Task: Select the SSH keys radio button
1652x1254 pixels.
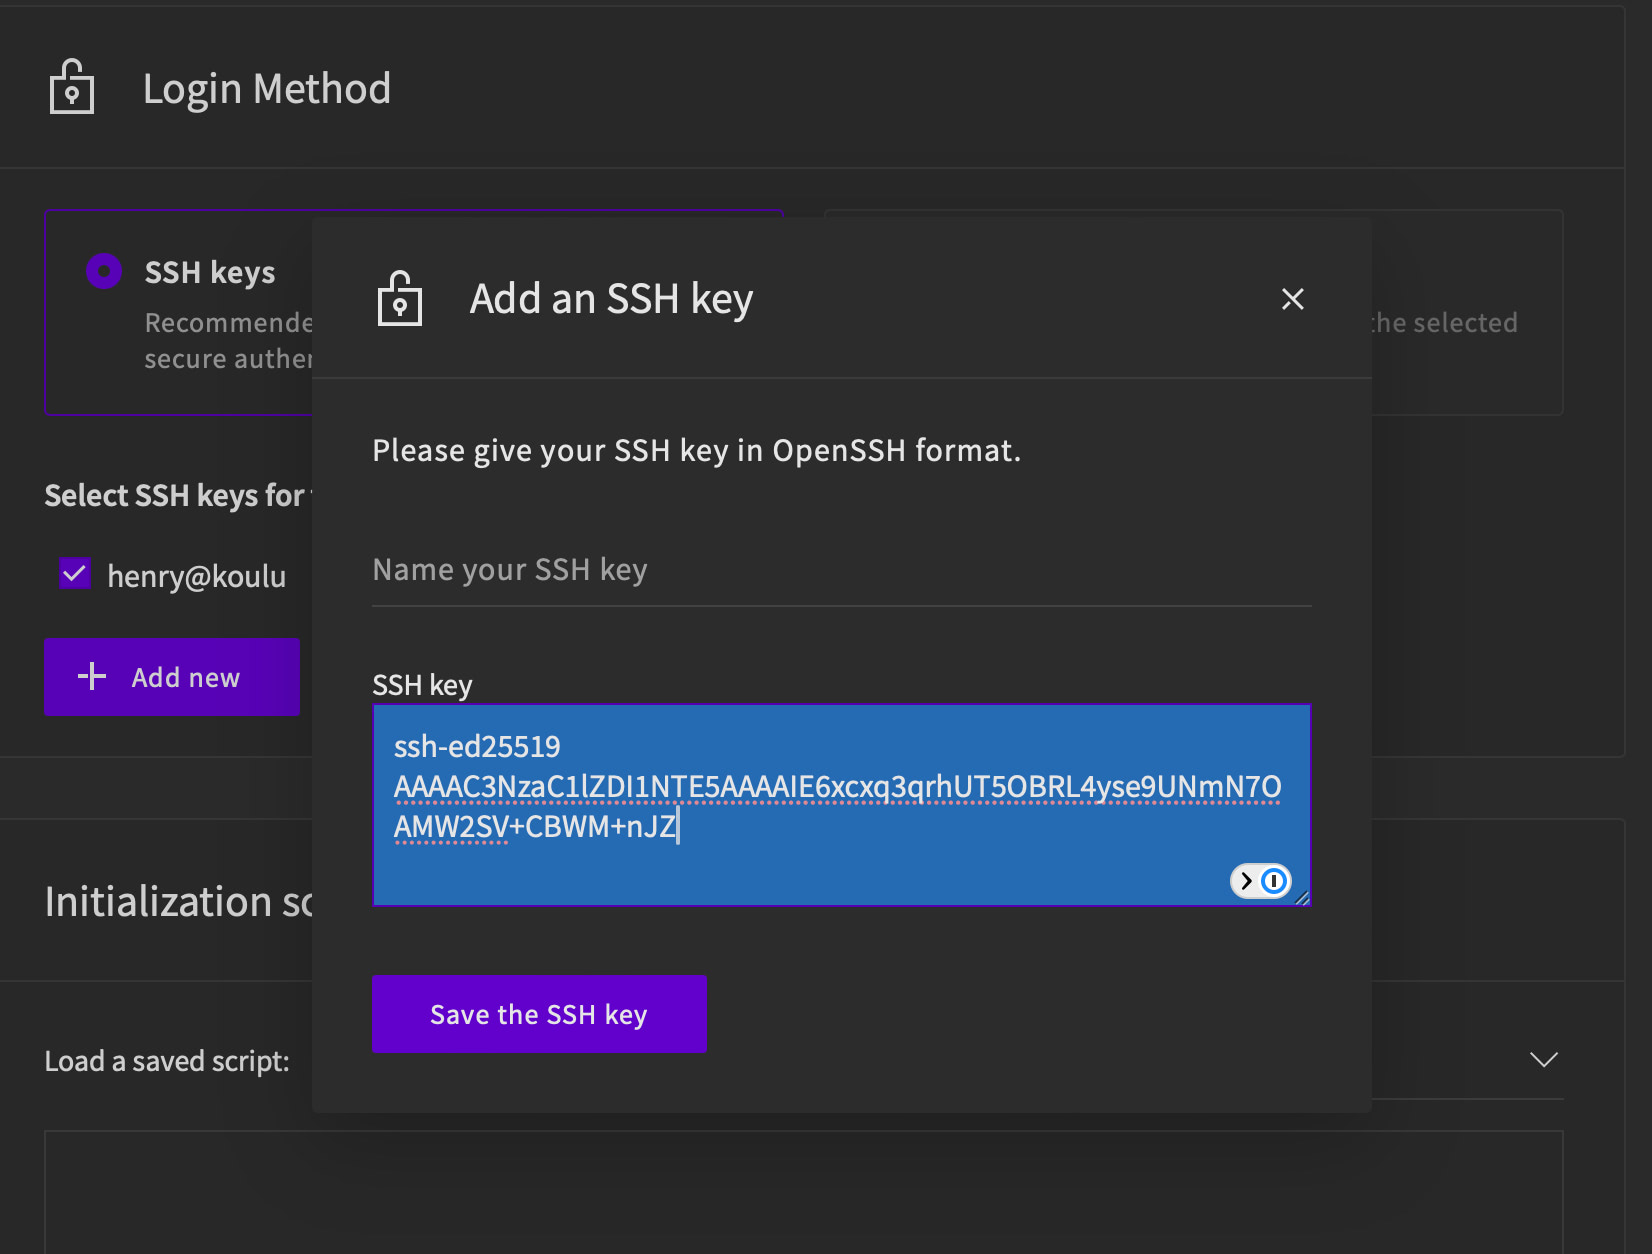Action: tap(104, 271)
